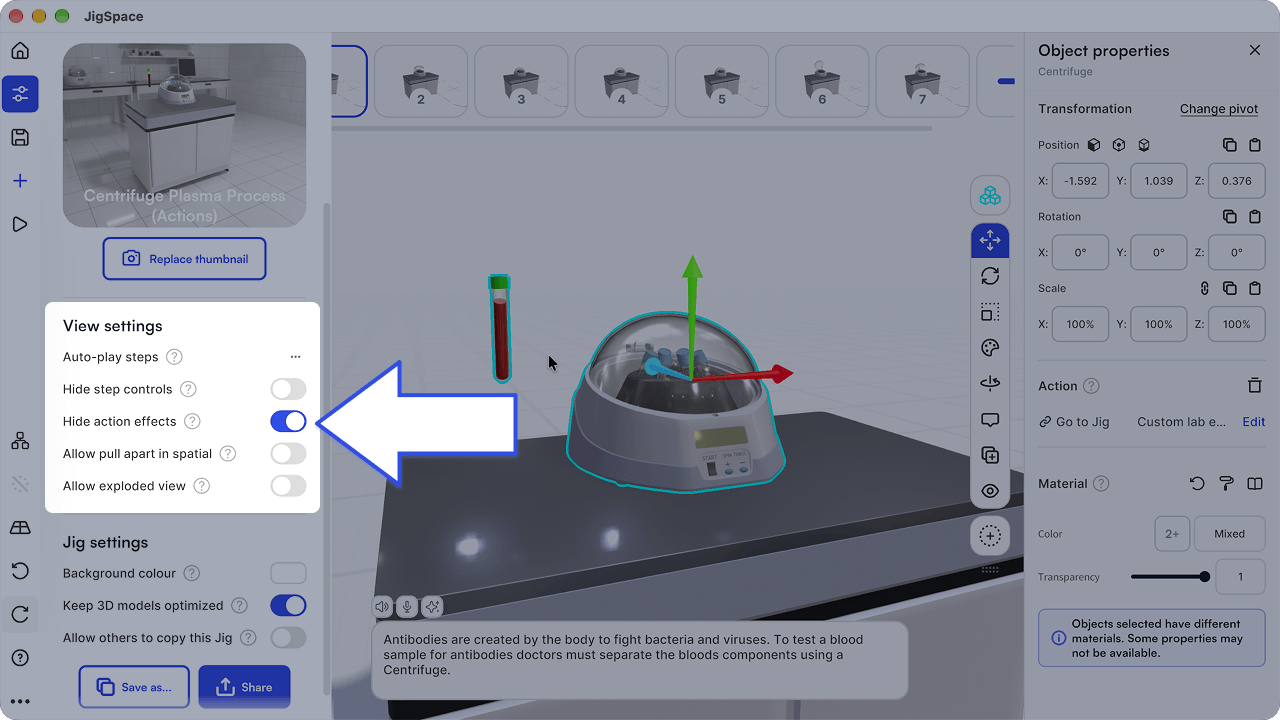Click the Position X field -1.592
The height and width of the screenshot is (720, 1280).
tap(1080, 181)
